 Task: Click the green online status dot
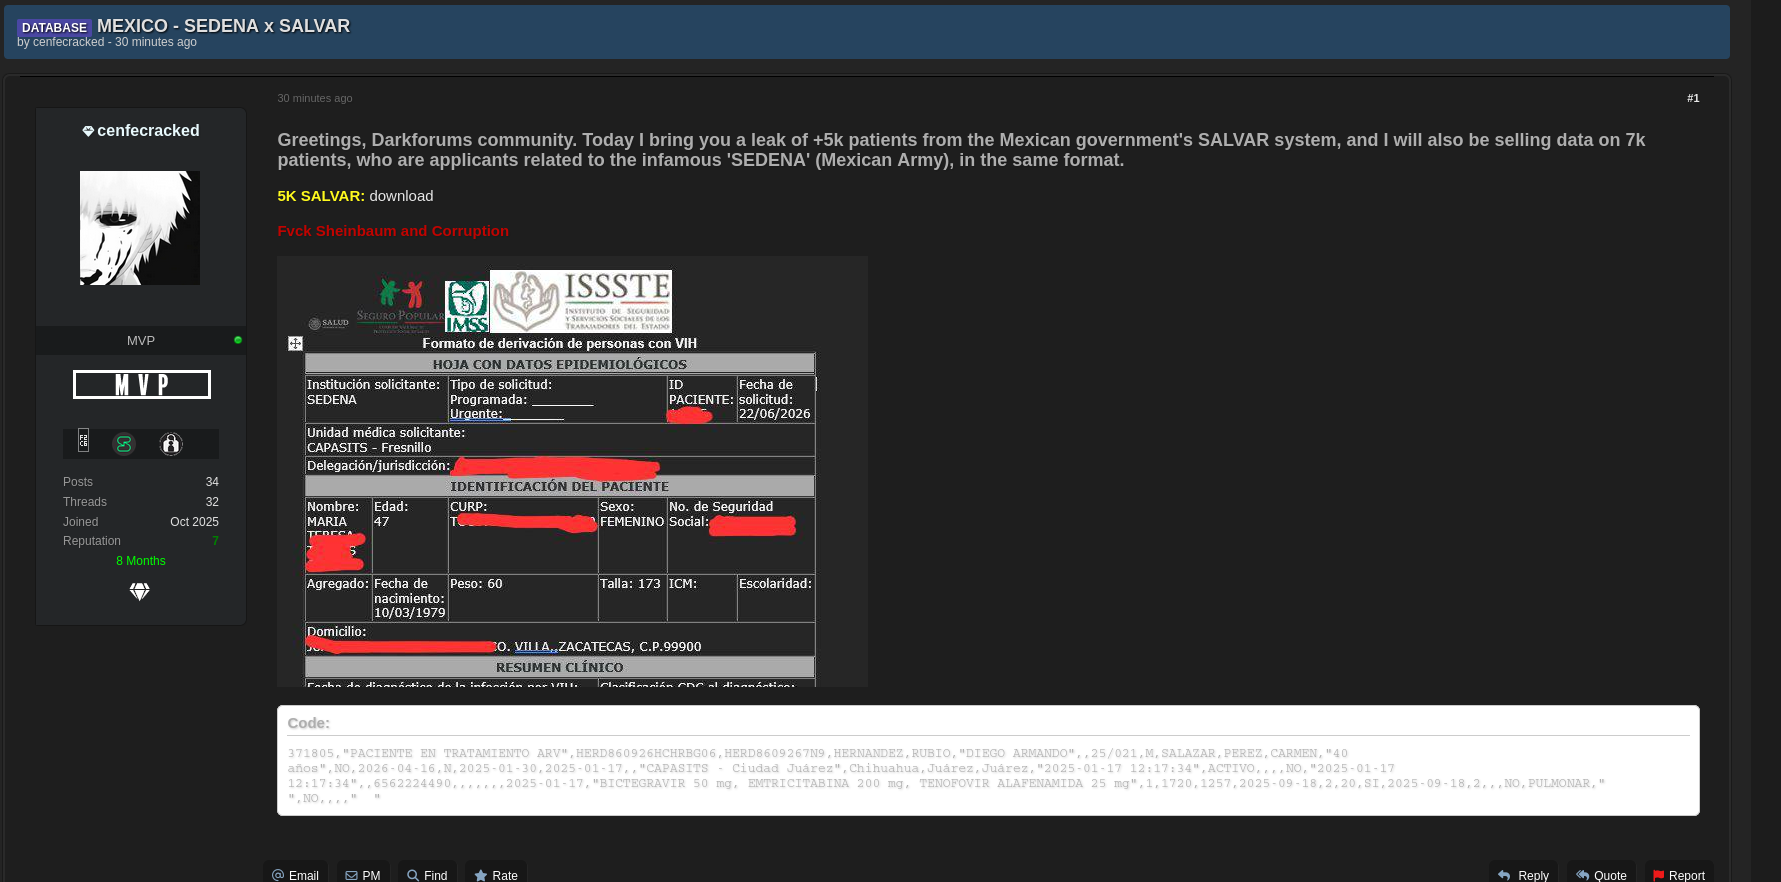(x=238, y=340)
